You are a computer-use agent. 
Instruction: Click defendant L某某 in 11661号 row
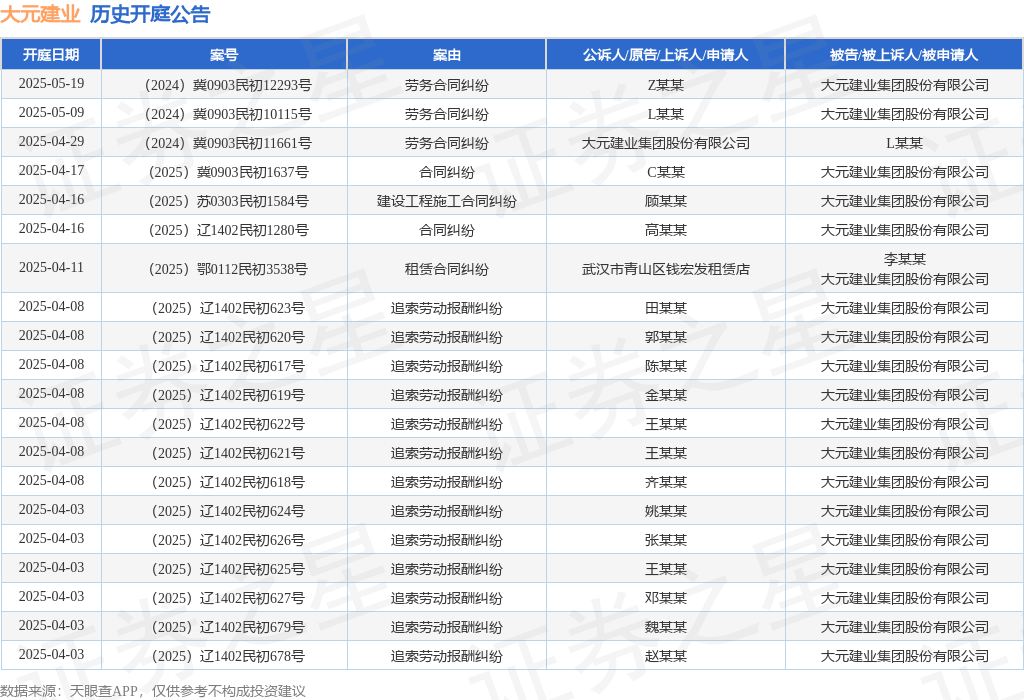pos(904,143)
